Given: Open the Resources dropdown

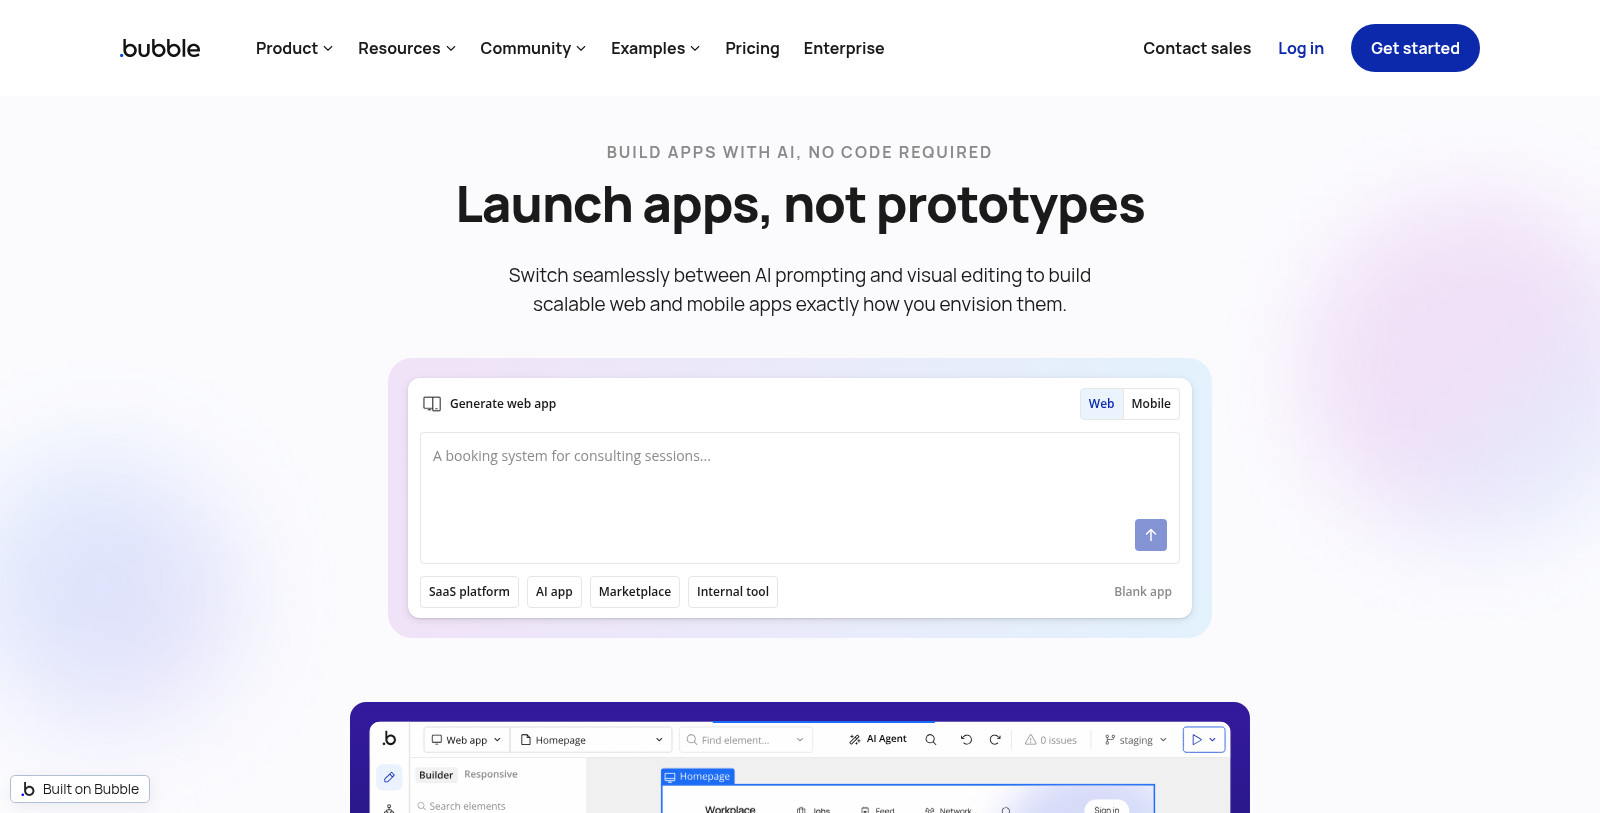Looking at the screenshot, I should pos(406,48).
